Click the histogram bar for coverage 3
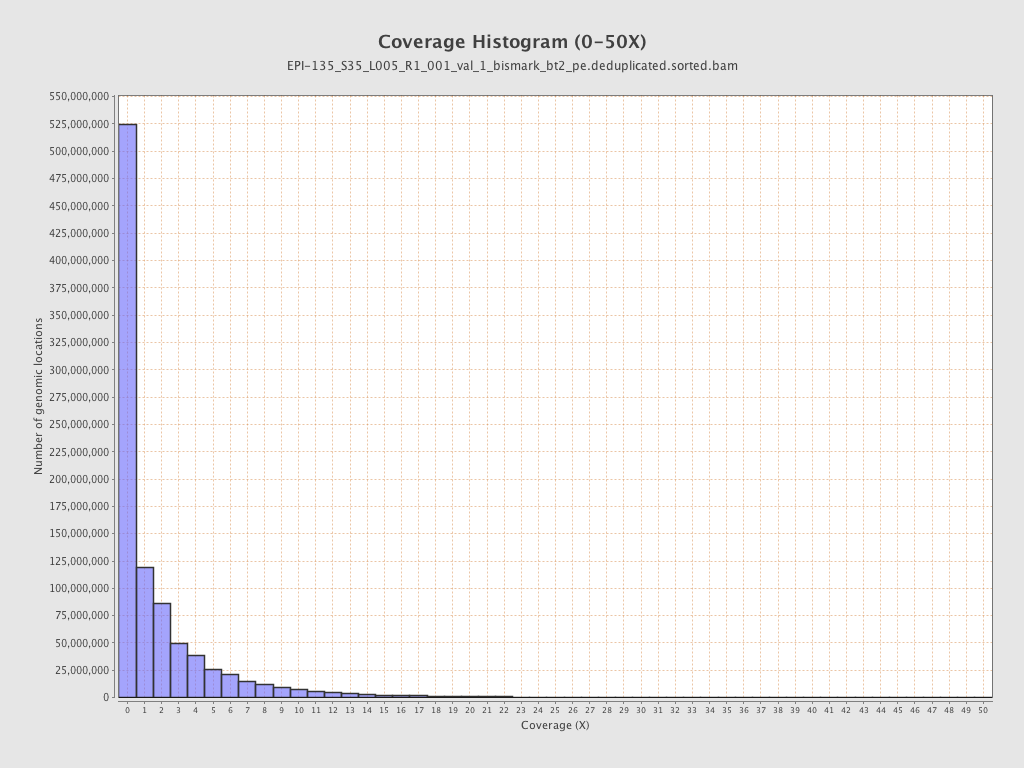Image resolution: width=1024 pixels, height=768 pixels. [x=179, y=670]
